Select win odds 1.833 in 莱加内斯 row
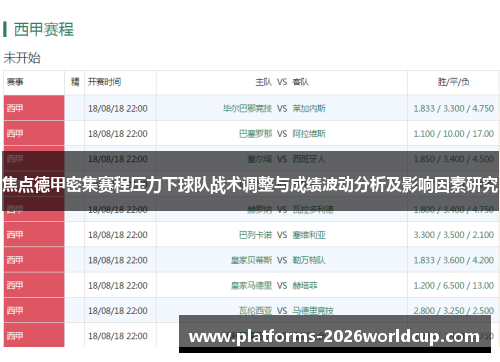 click(x=424, y=108)
